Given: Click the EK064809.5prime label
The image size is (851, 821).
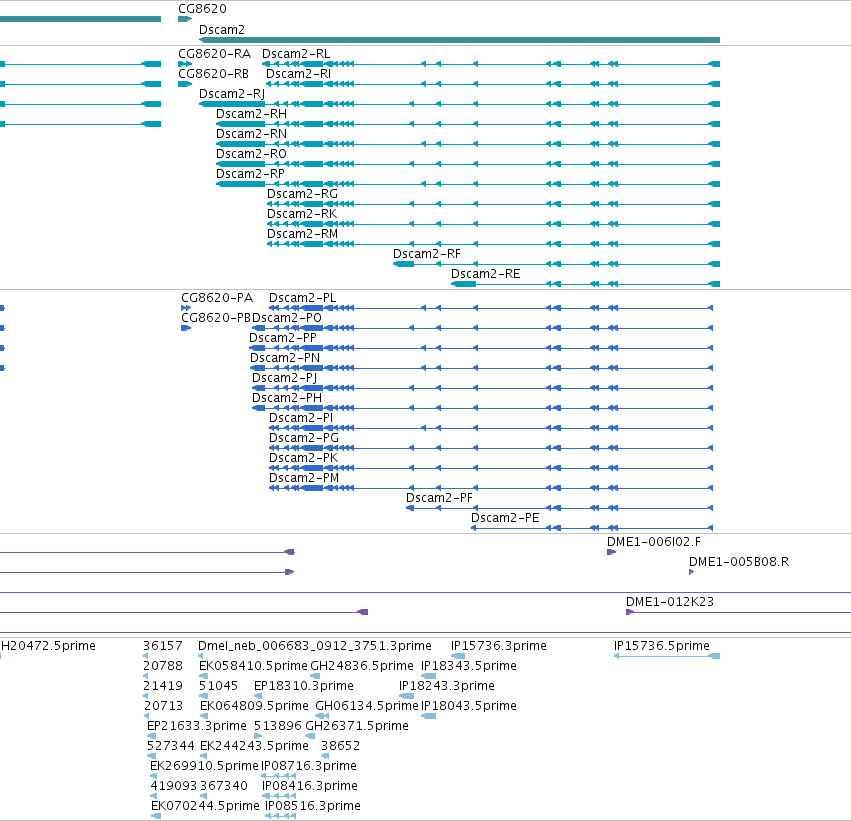Looking at the screenshot, I should (254, 706).
